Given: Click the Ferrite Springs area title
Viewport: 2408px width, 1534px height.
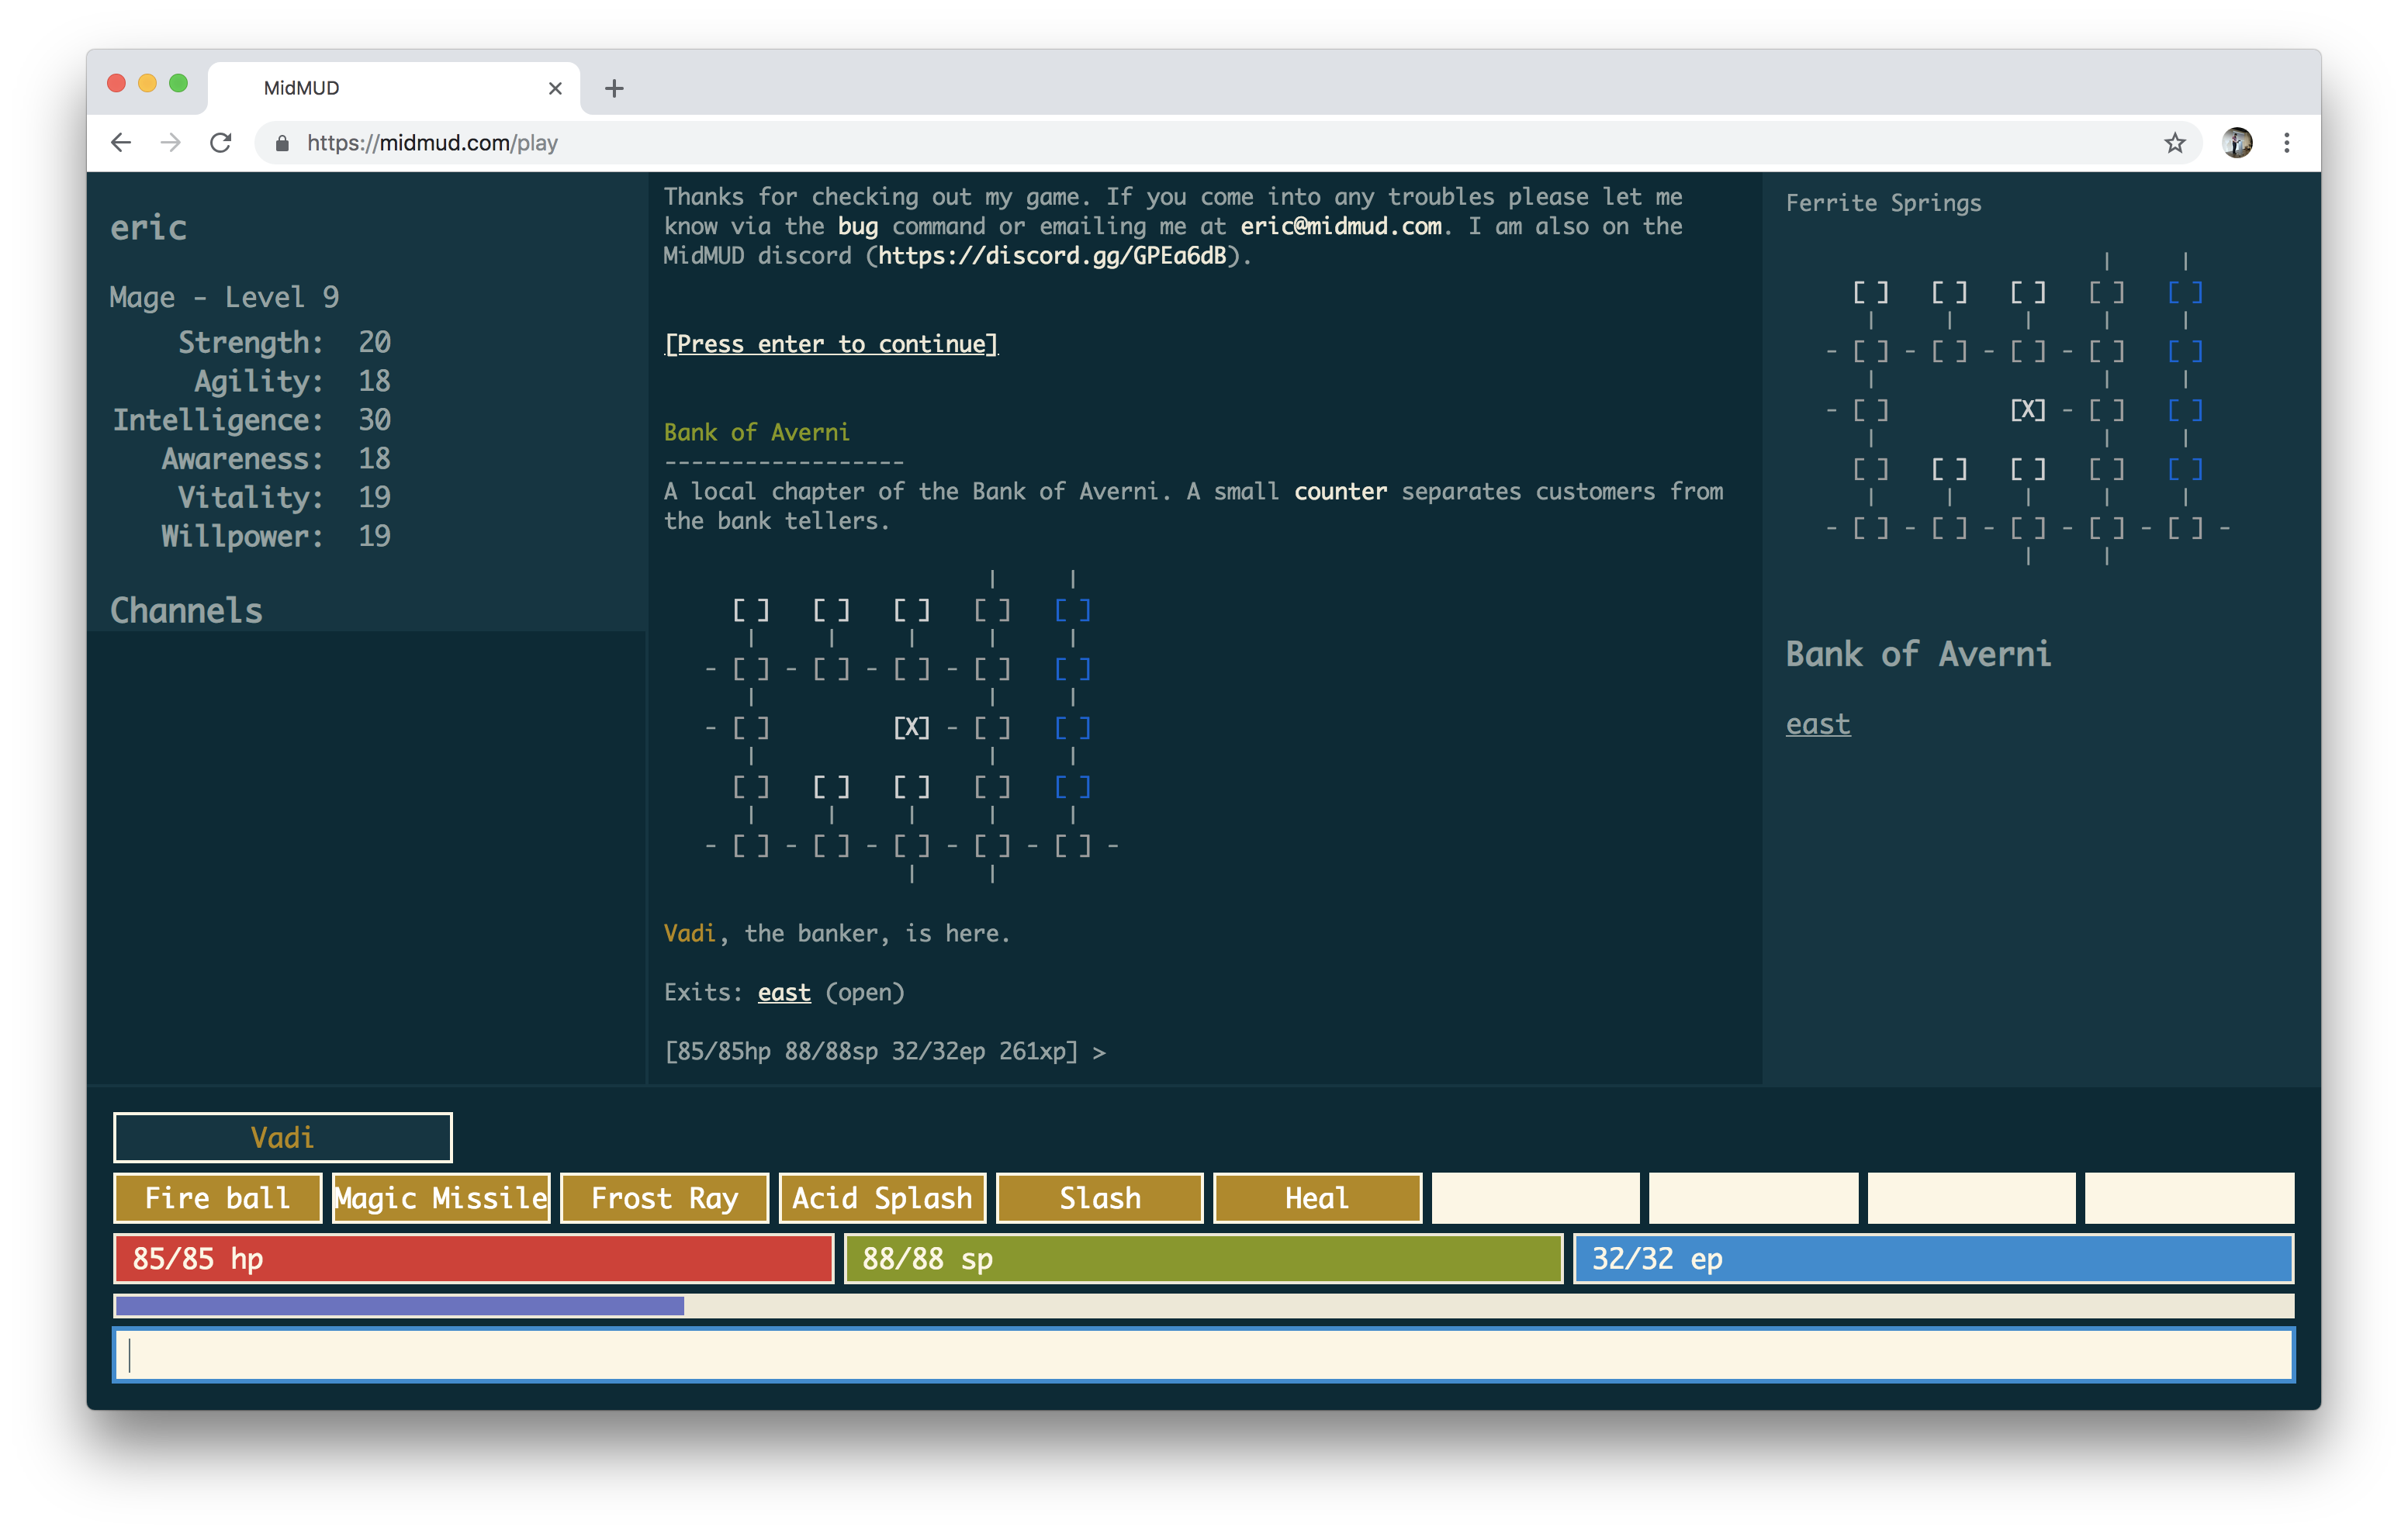Looking at the screenshot, I should pos(1883,203).
